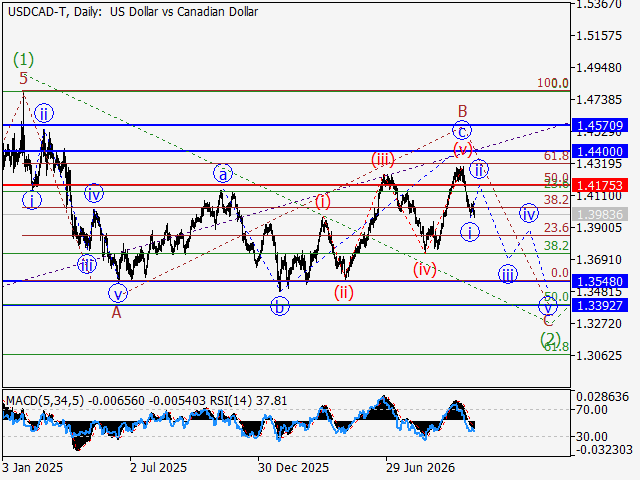Viewport: 640px width, 480px height.
Task: Click the red (iv) wave label
Action: point(424,269)
